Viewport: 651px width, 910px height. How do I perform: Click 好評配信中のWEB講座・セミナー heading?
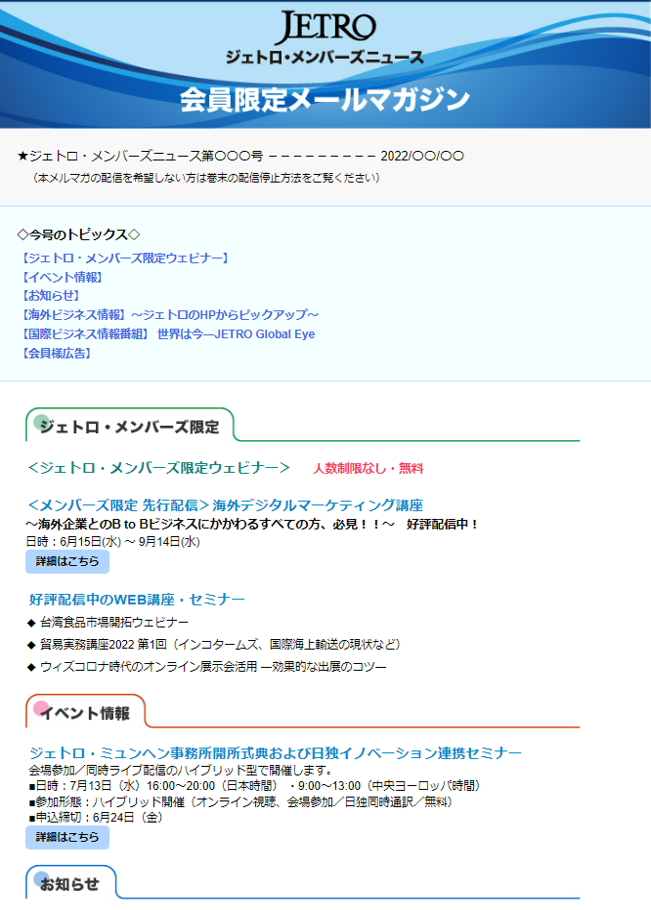pyautogui.click(x=137, y=599)
